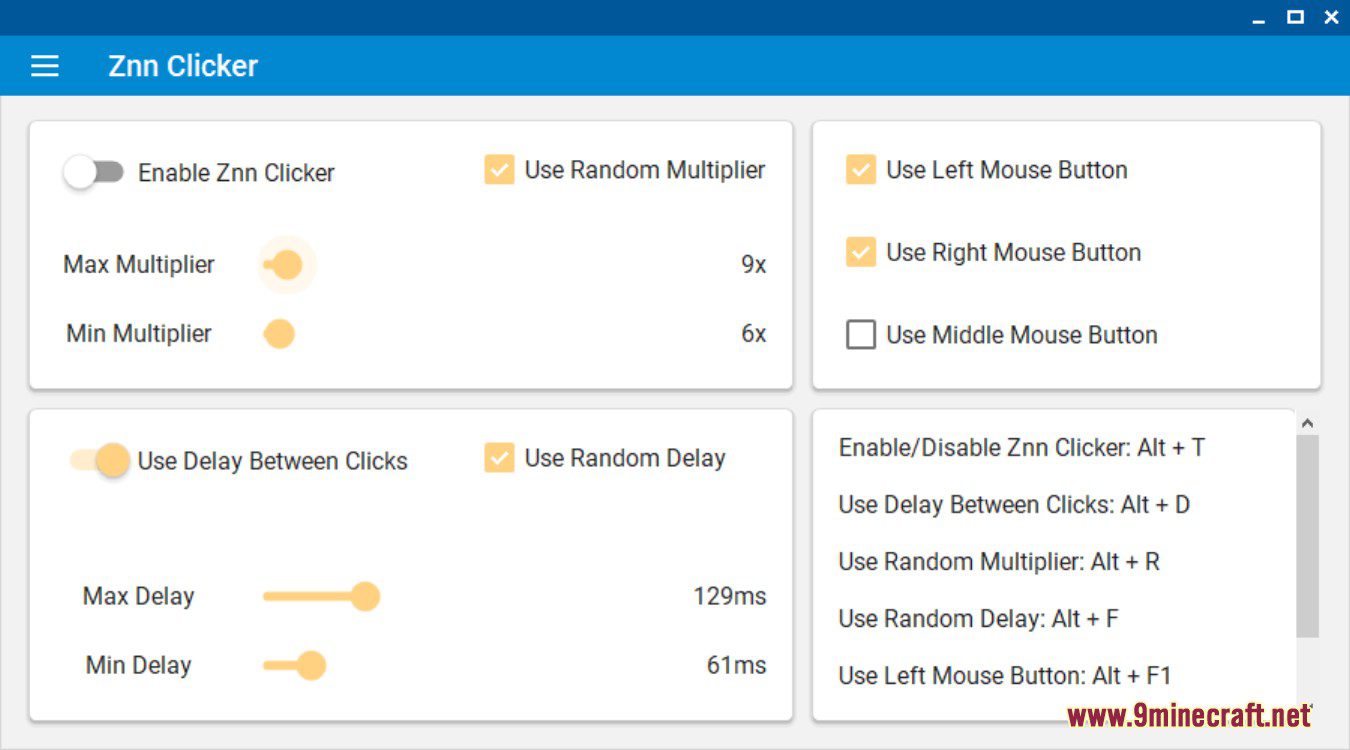Disable Use Left Mouse Button checkbox
Image resolution: width=1350 pixels, height=750 pixels.
click(860, 170)
